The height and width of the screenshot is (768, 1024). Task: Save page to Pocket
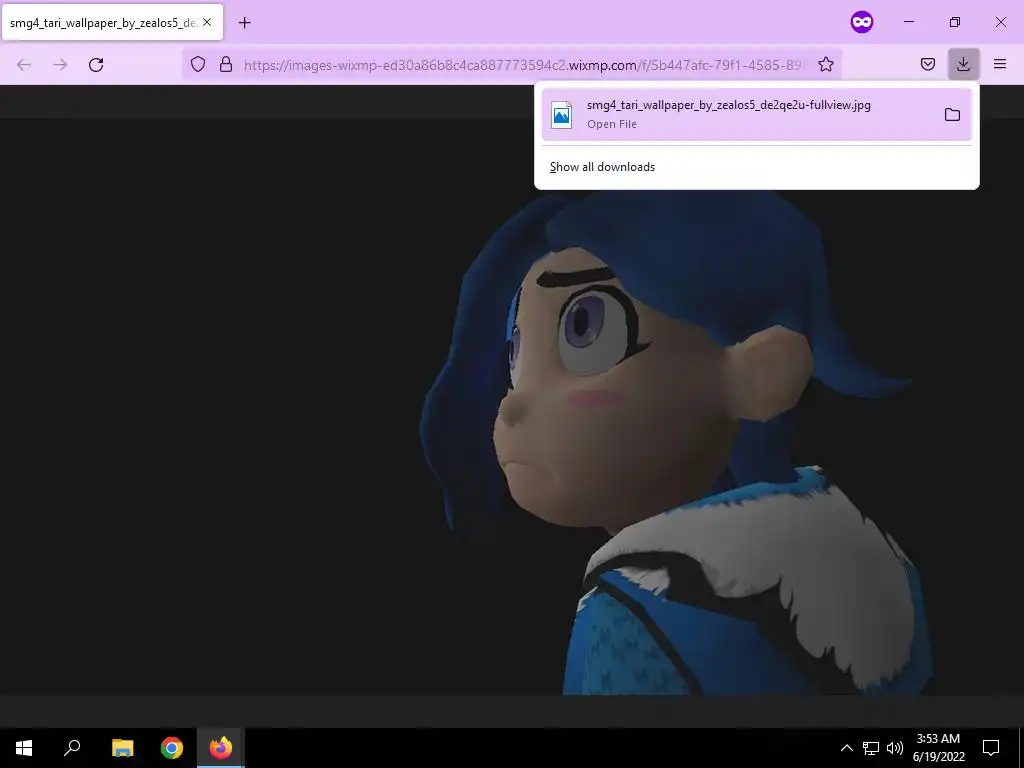coord(927,64)
